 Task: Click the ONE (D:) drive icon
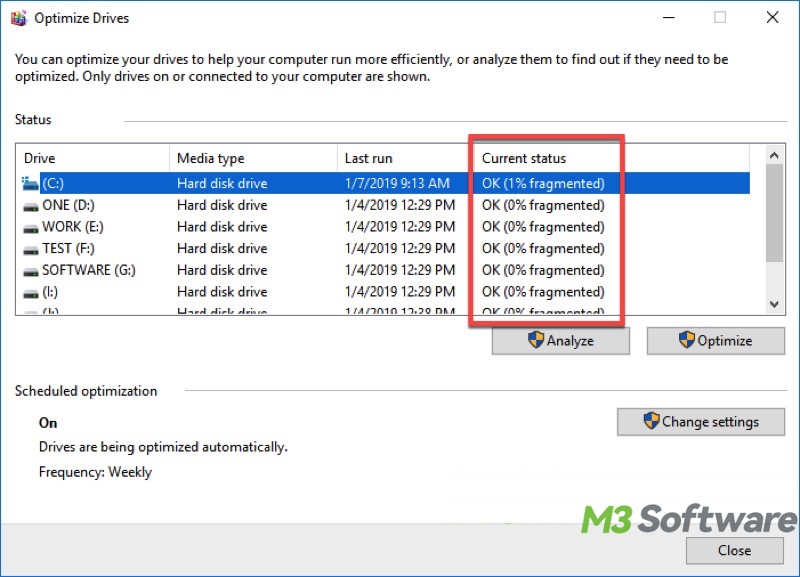pyautogui.click(x=30, y=205)
